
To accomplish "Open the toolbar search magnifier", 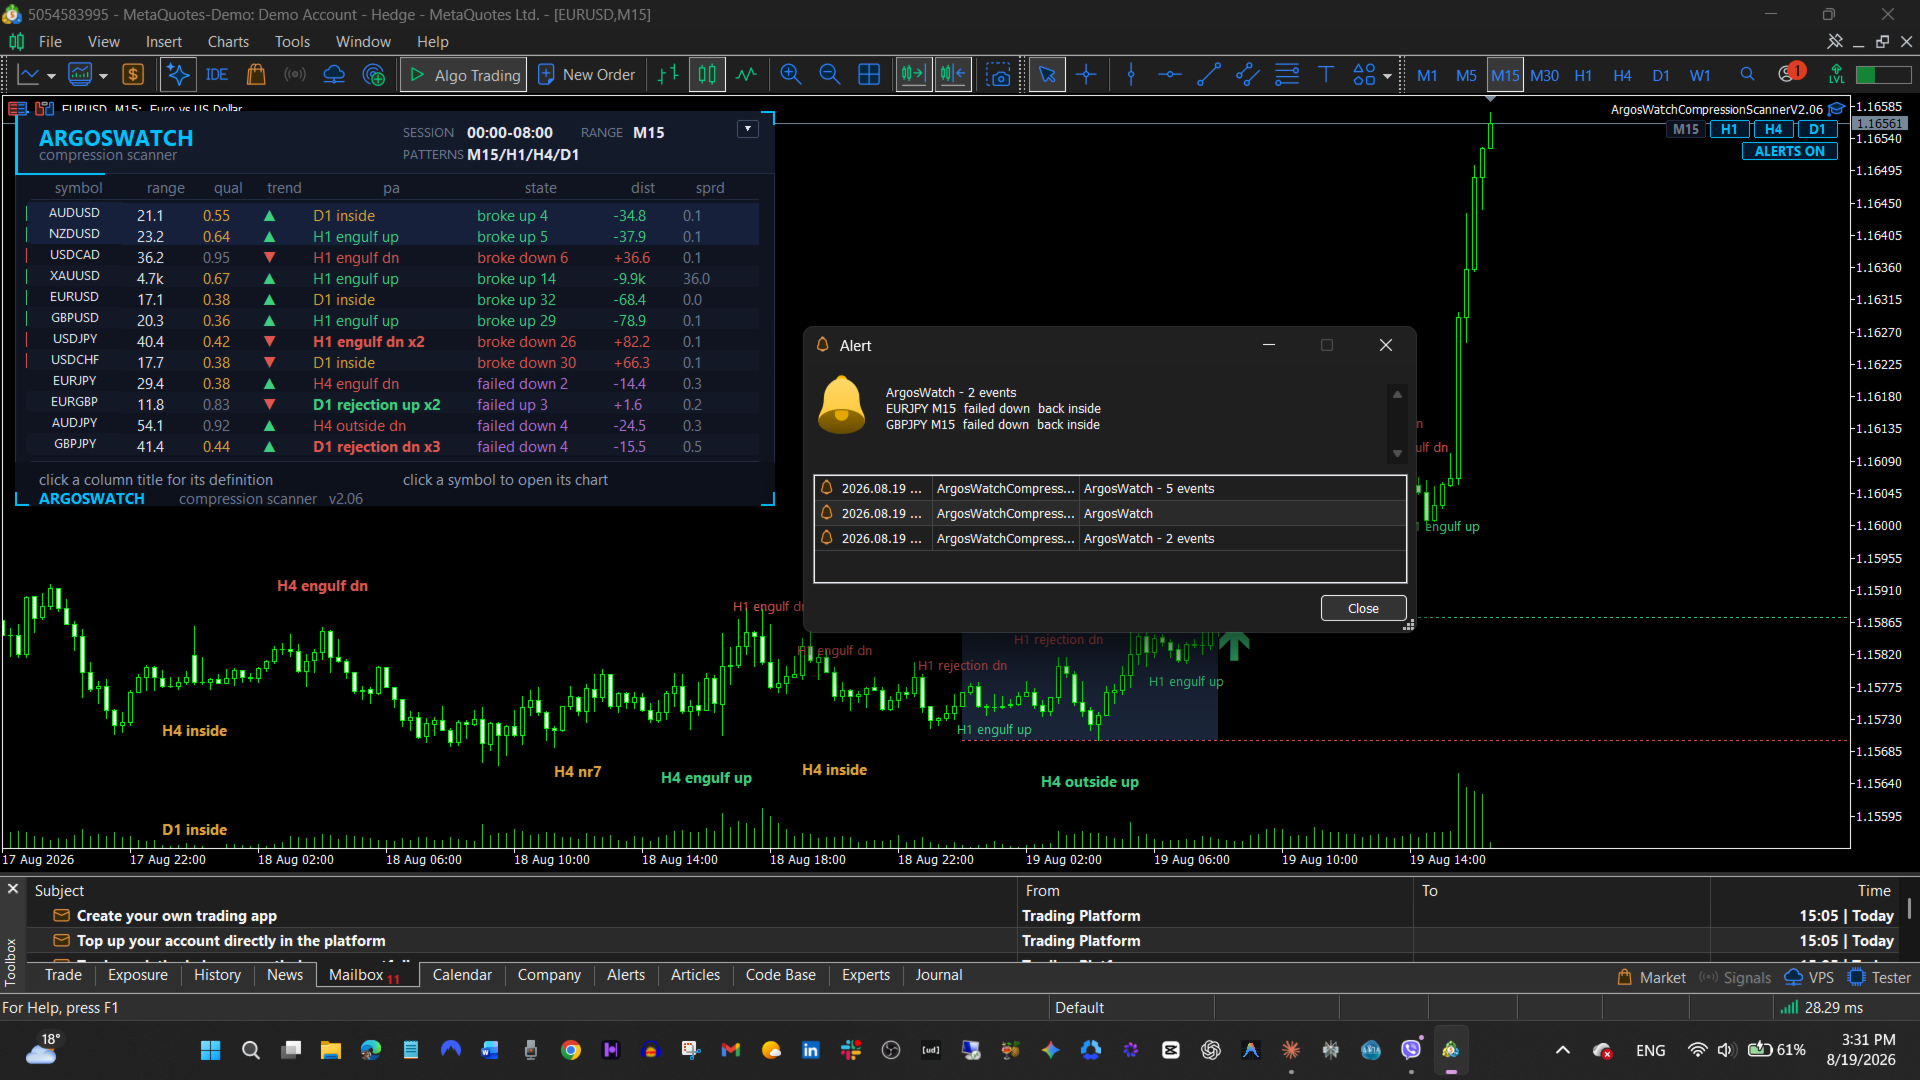I will pyautogui.click(x=1747, y=75).
